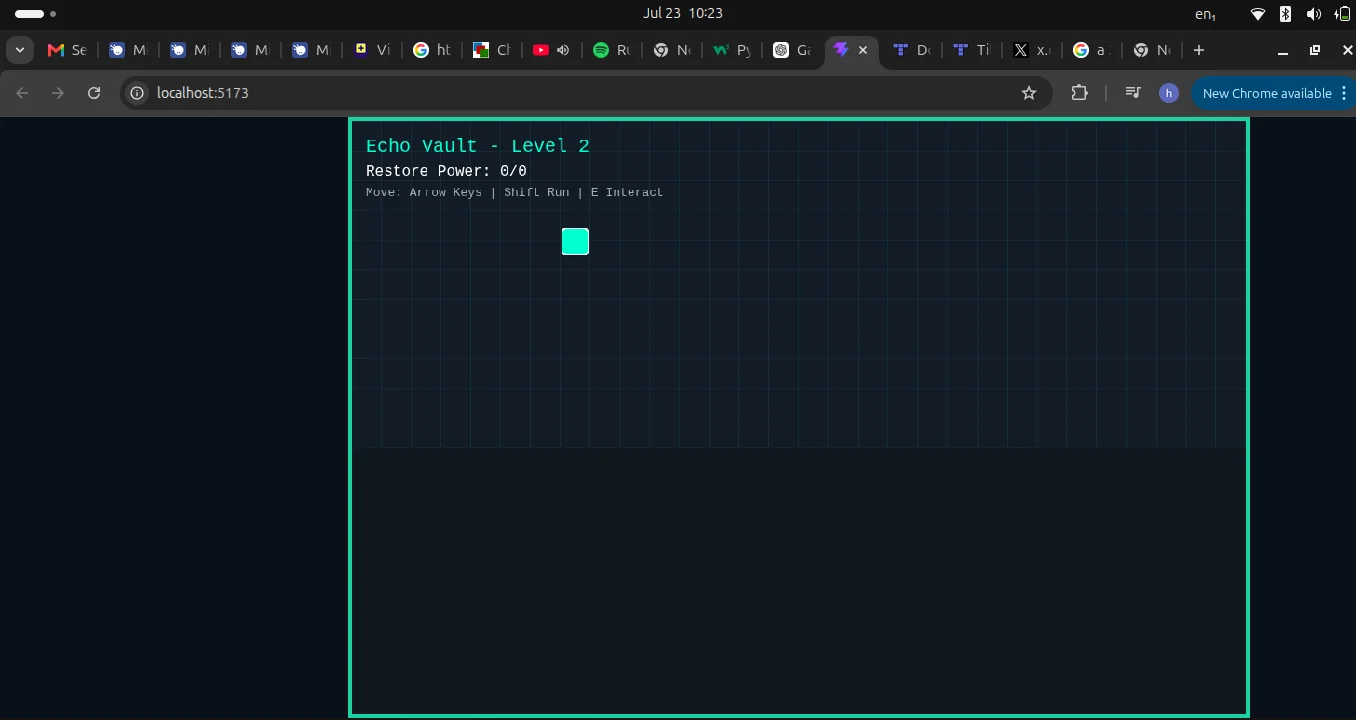Restore down the Chrome window
This screenshot has width=1356, height=720.
pos(1315,50)
